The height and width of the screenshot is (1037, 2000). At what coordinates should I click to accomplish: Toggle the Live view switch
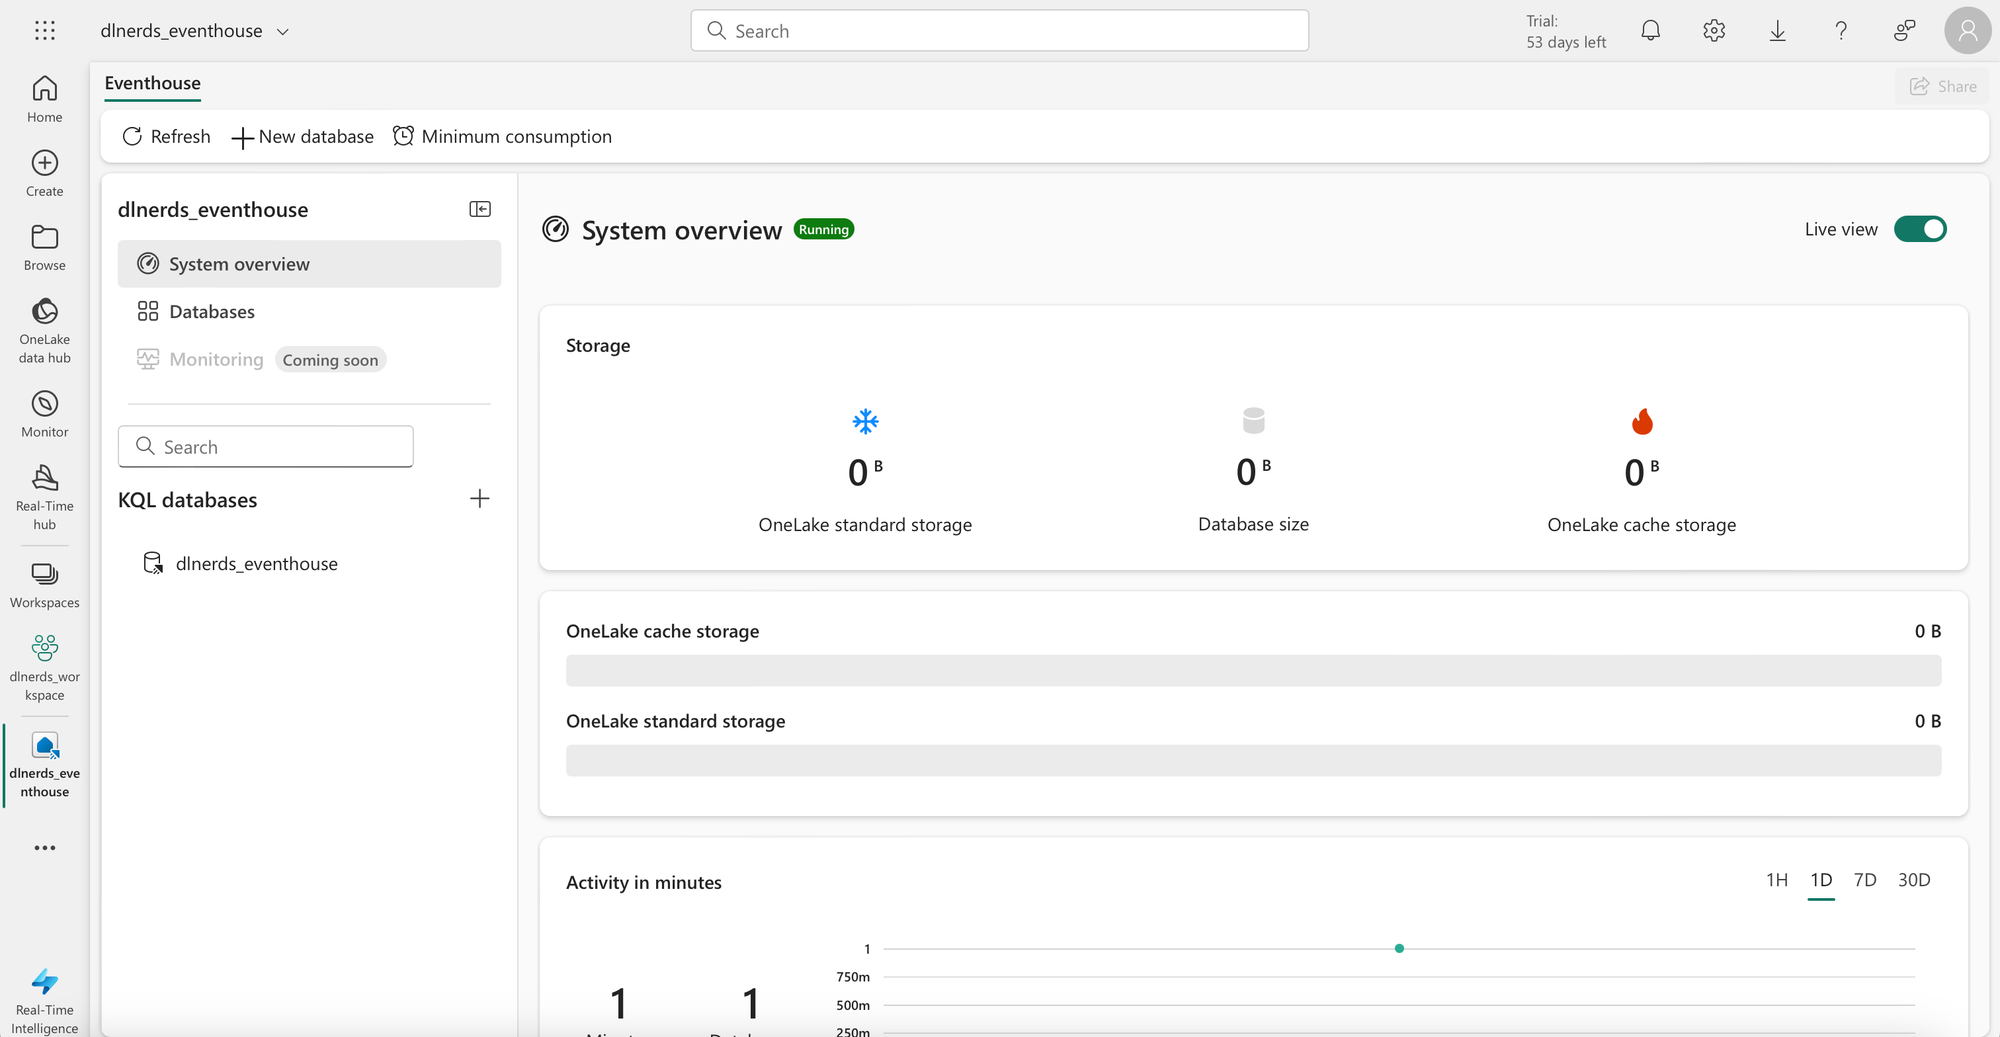[x=1920, y=229]
